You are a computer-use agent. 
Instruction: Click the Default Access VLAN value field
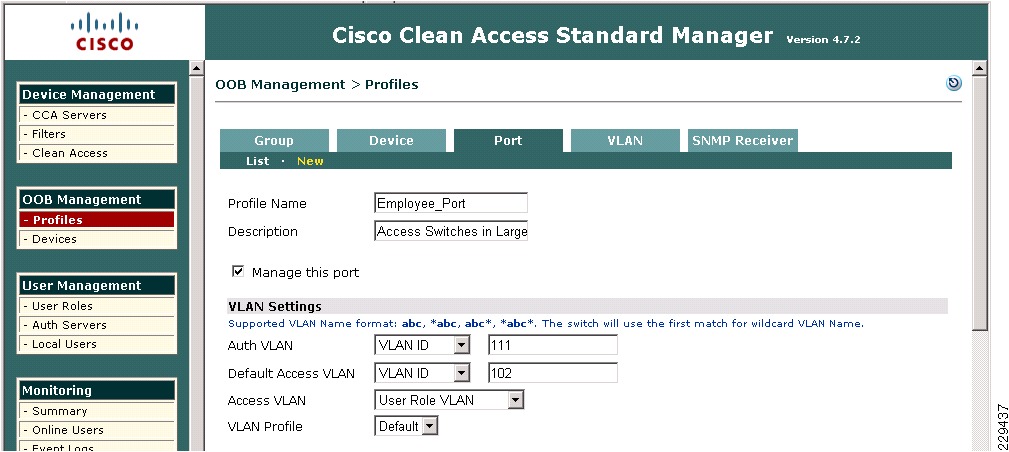[x=553, y=373]
